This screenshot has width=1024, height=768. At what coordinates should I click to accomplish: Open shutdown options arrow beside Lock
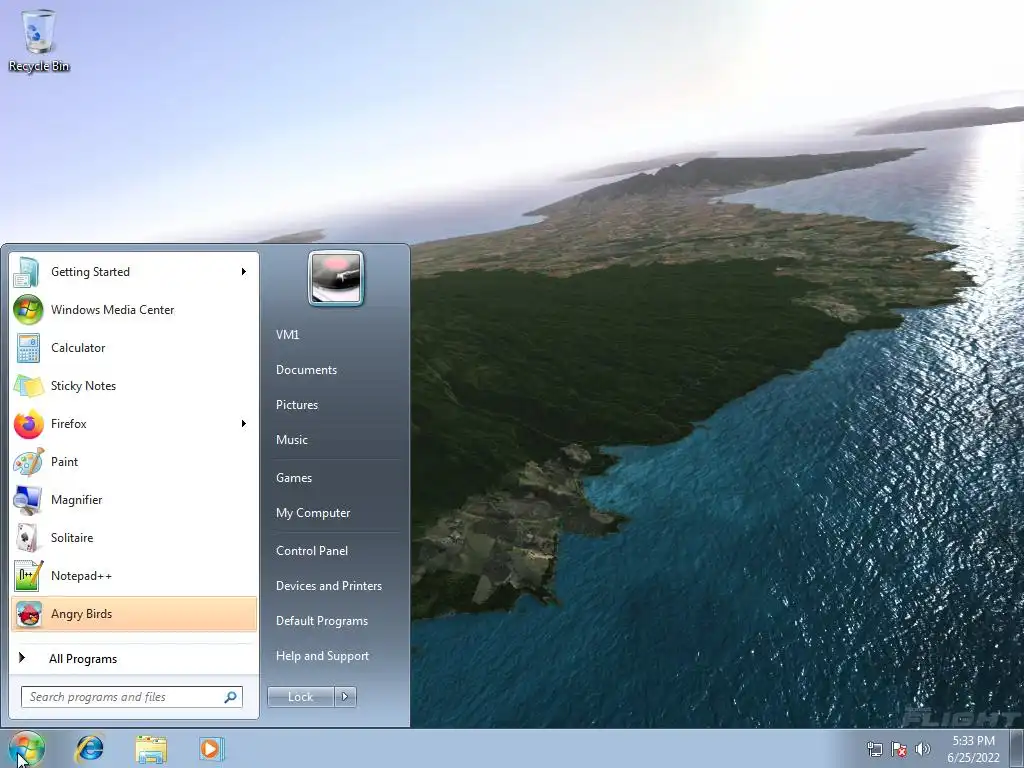345,697
